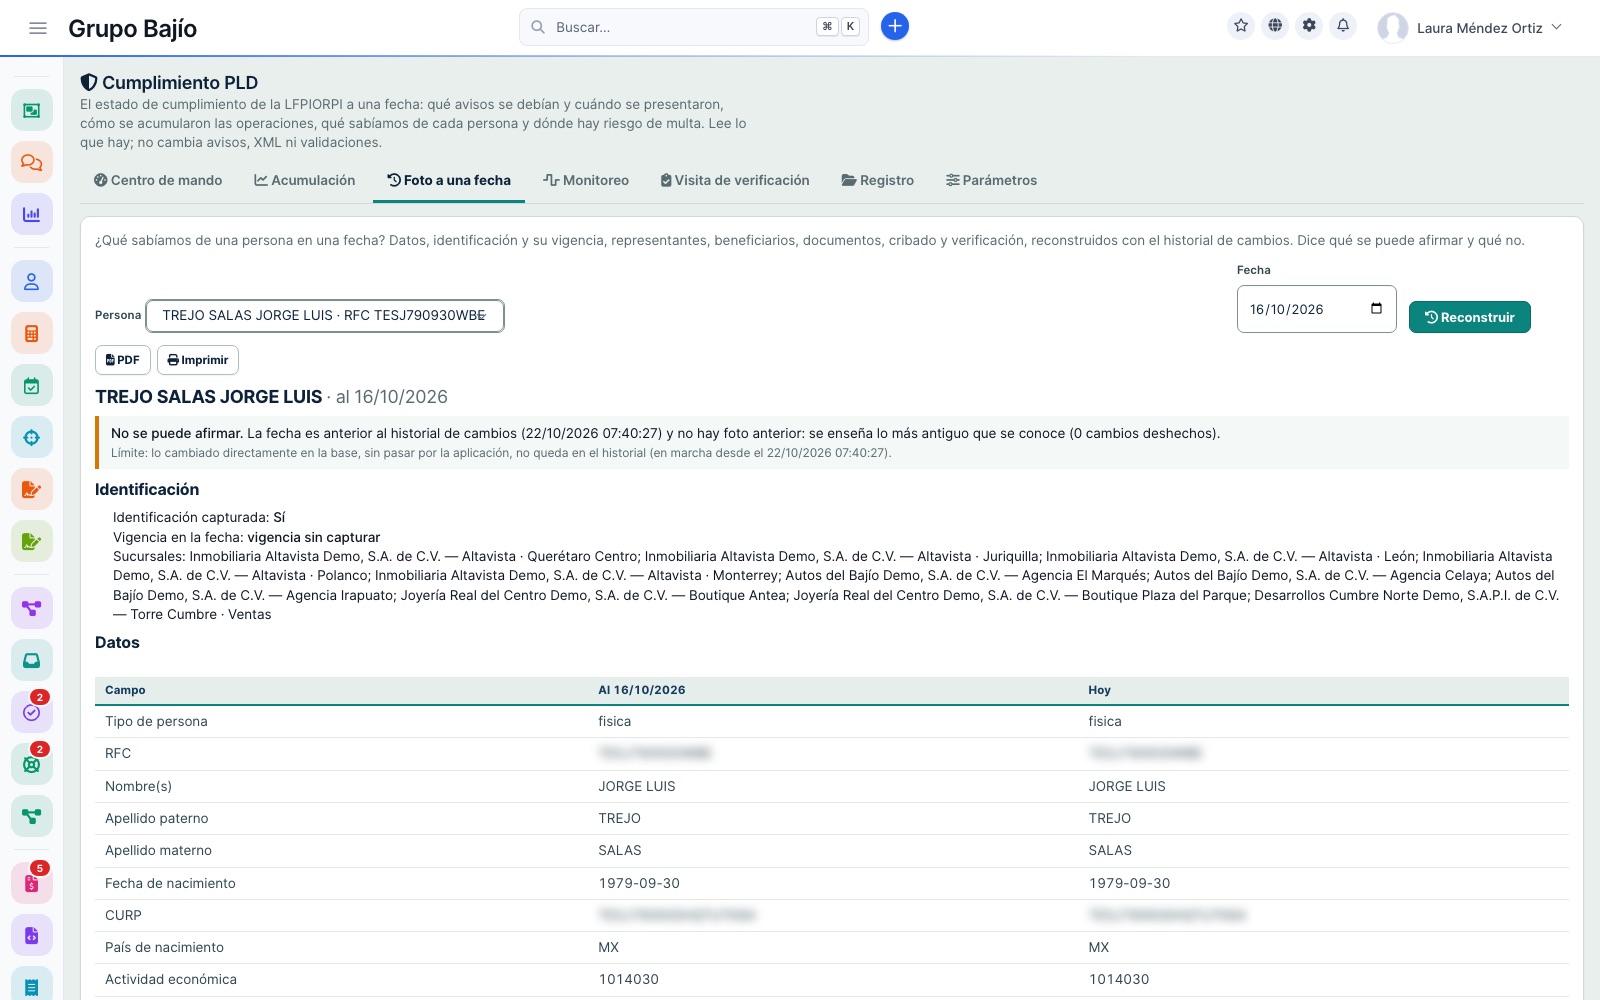
Task: Switch to the Visita de verificación tab
Action: [x=735, y=181]
